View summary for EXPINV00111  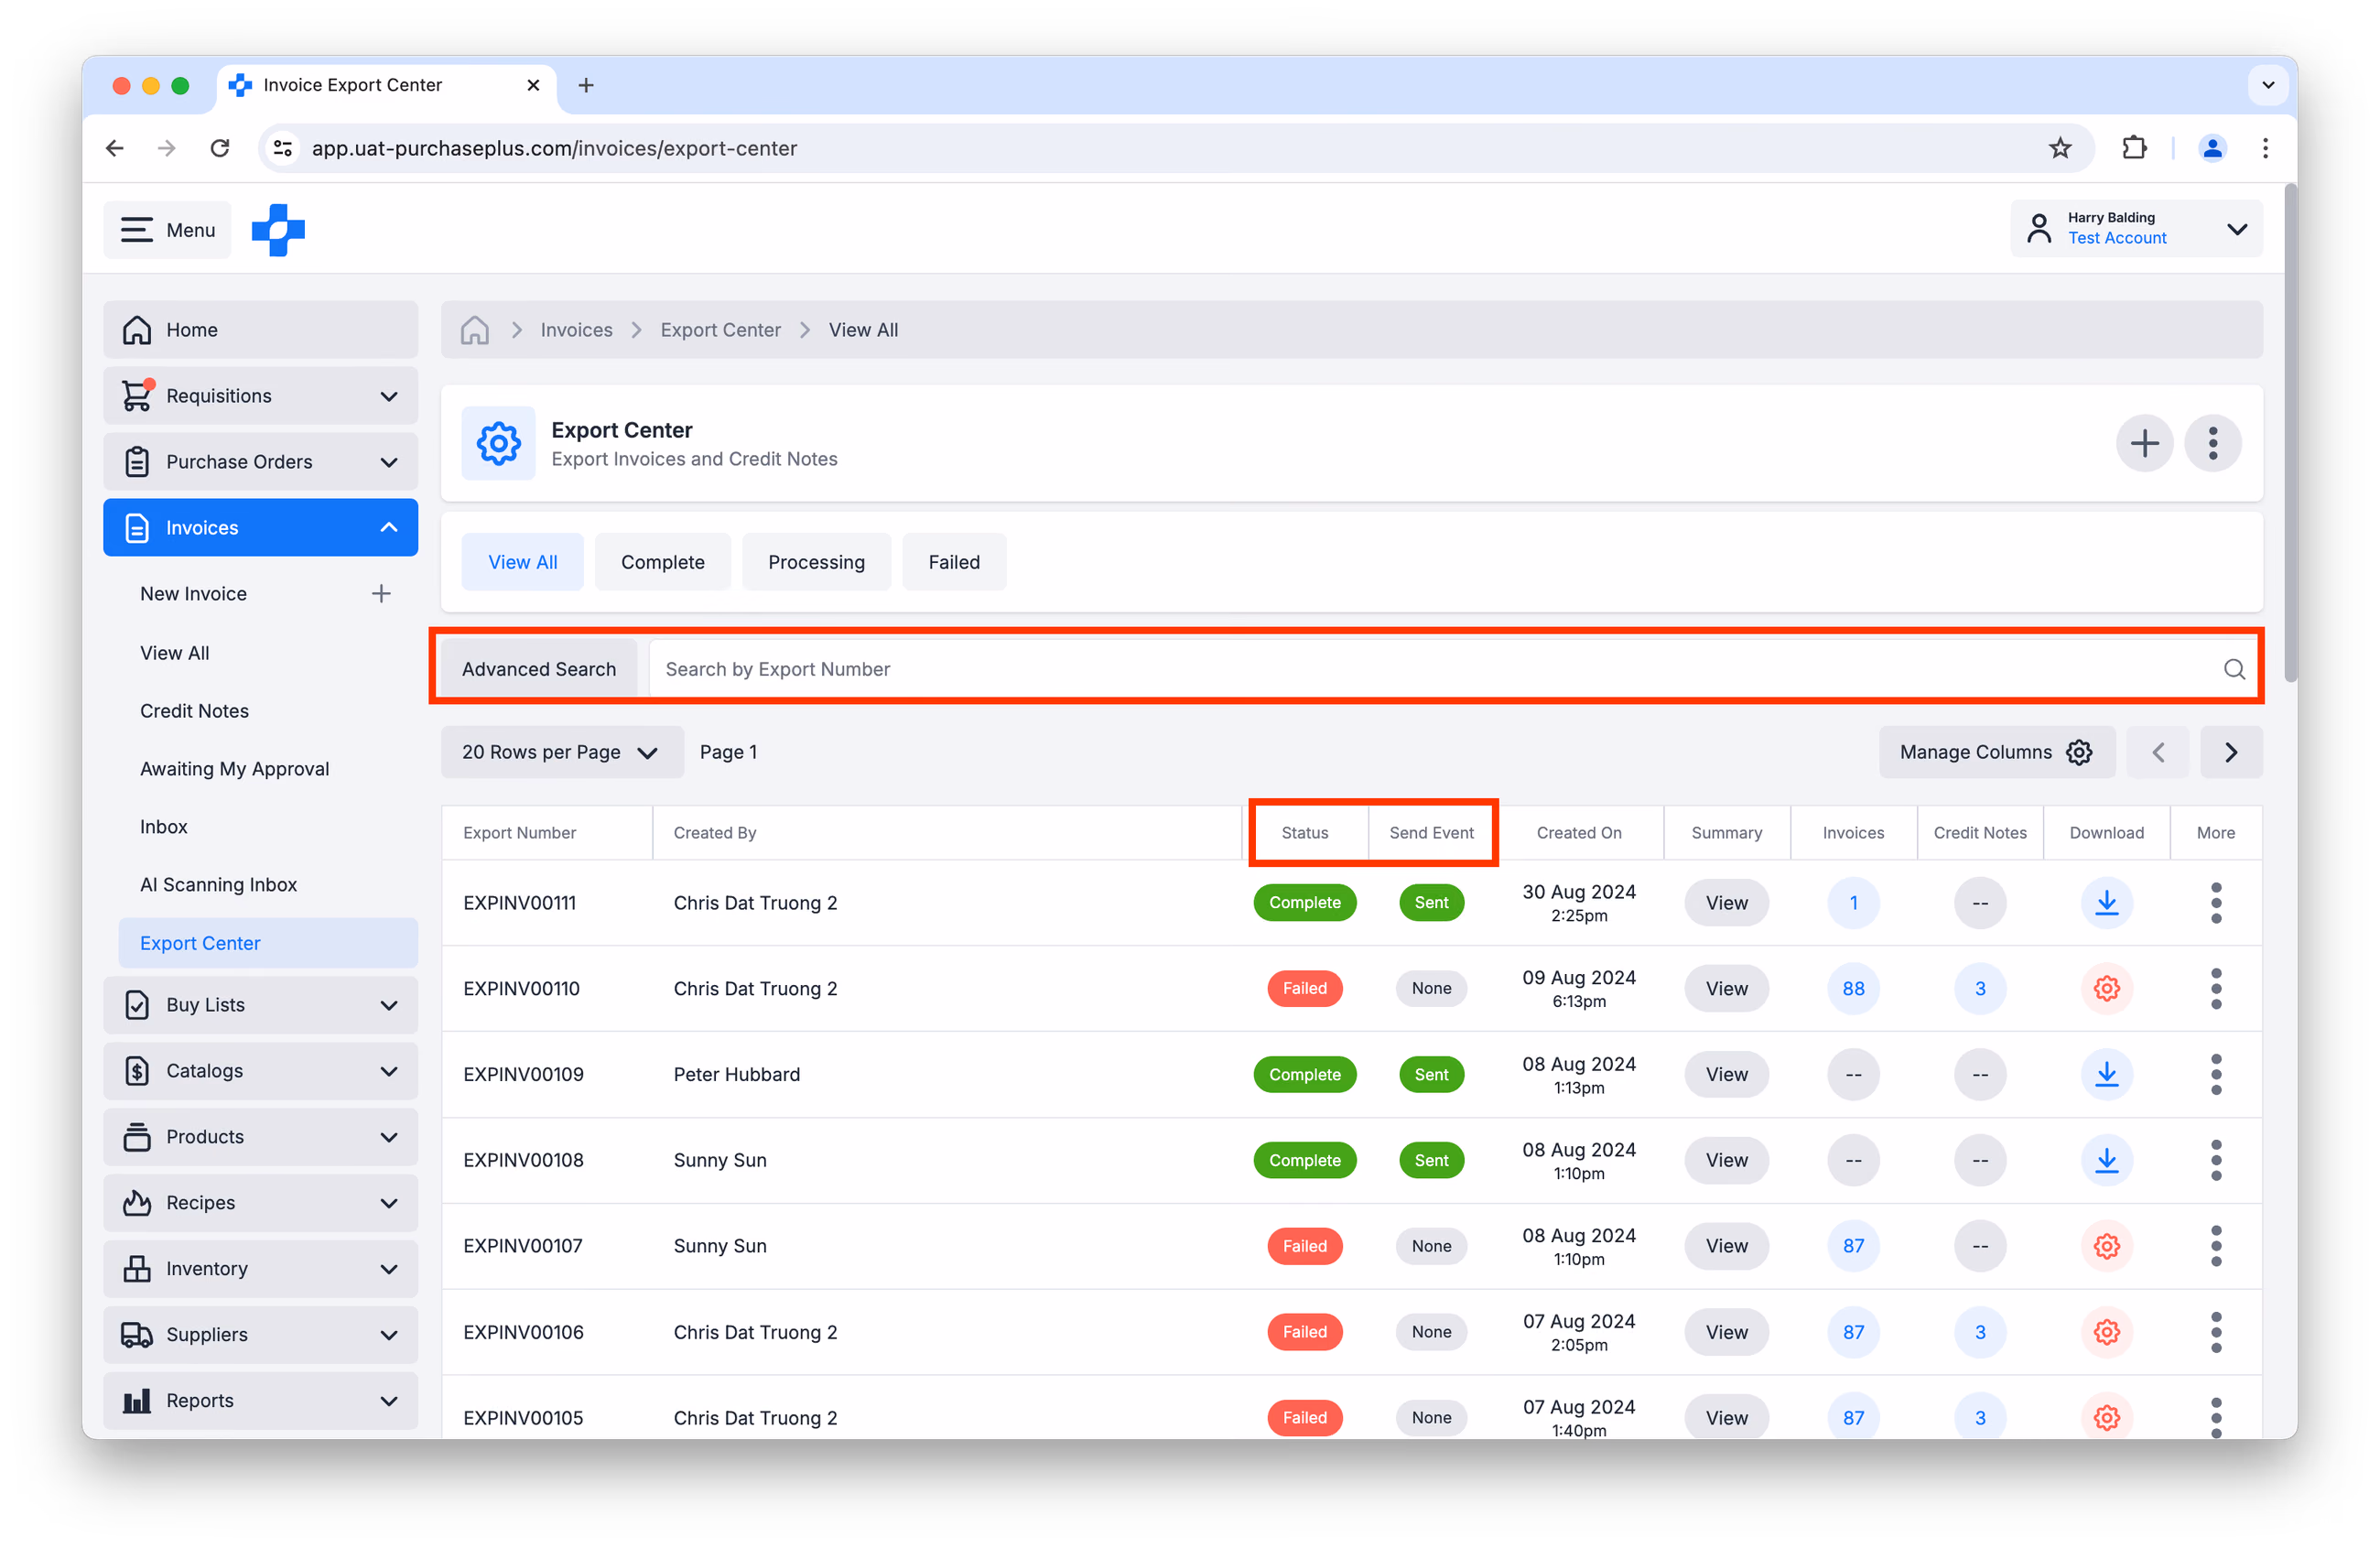[1726, 903]
